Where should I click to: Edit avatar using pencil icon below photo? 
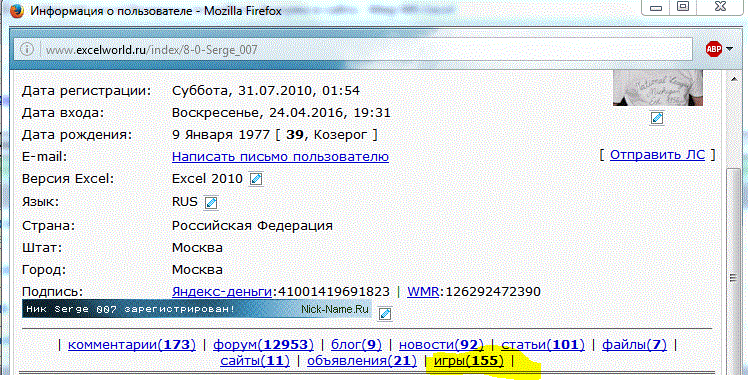(x=657, y=118)
